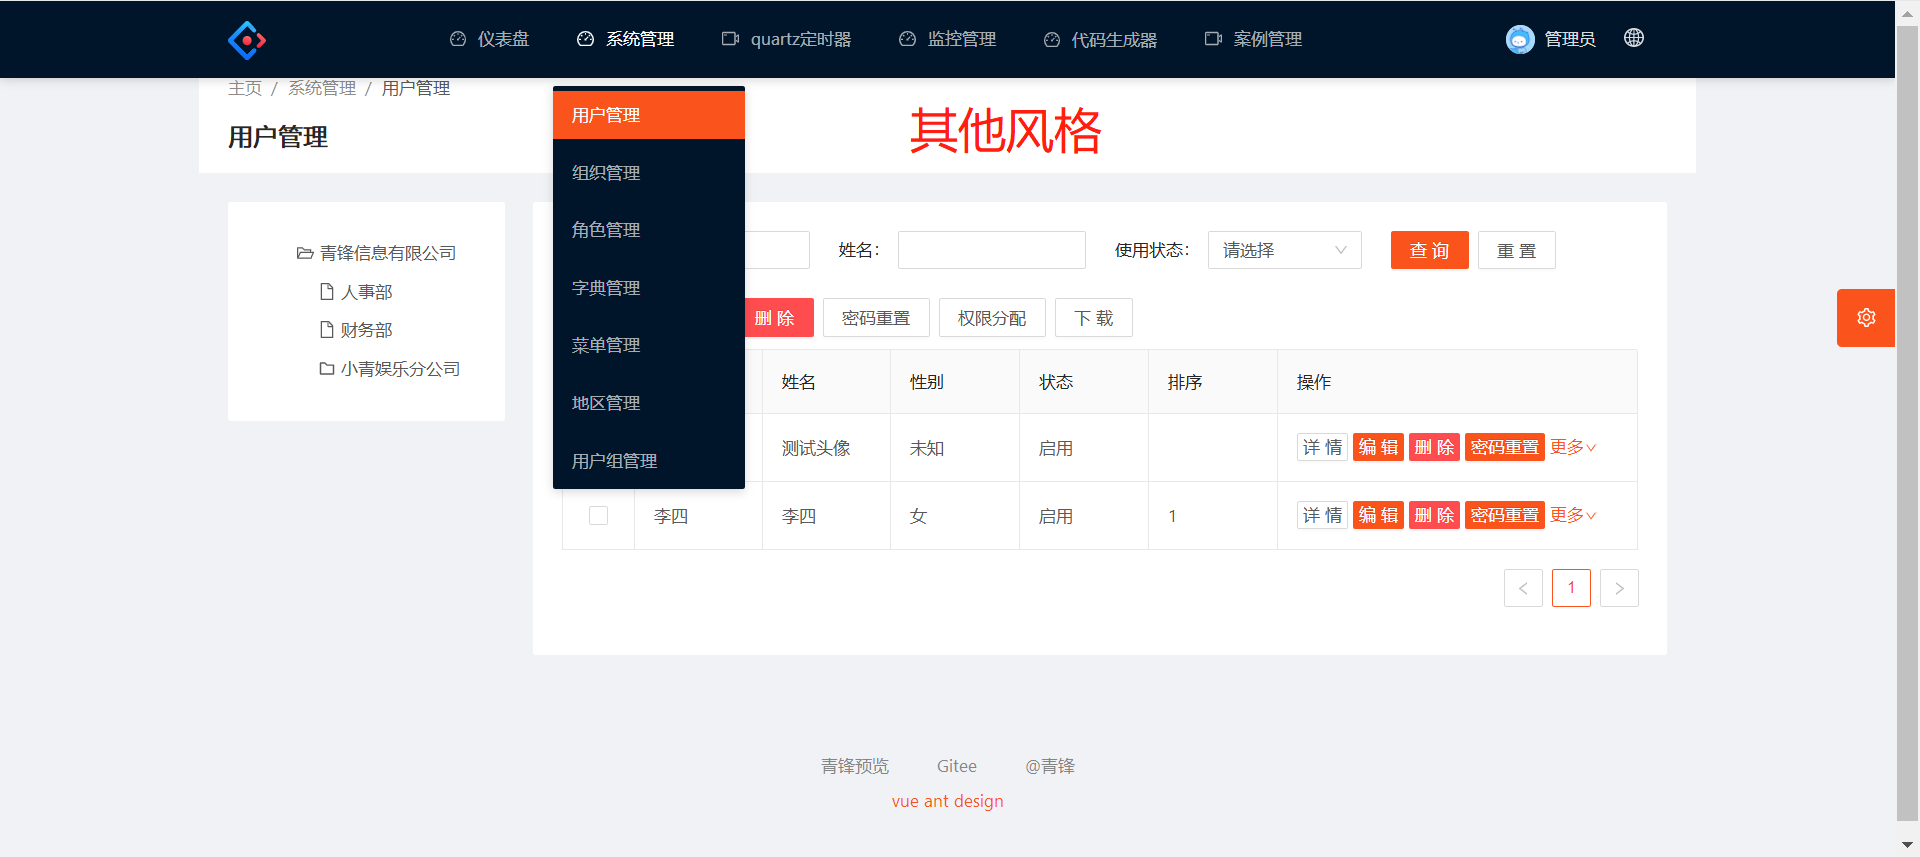Click the 权限分配 button
The height and width of the screenshot is (857, 1920).
pyautogui.click(x=992, y=318)
